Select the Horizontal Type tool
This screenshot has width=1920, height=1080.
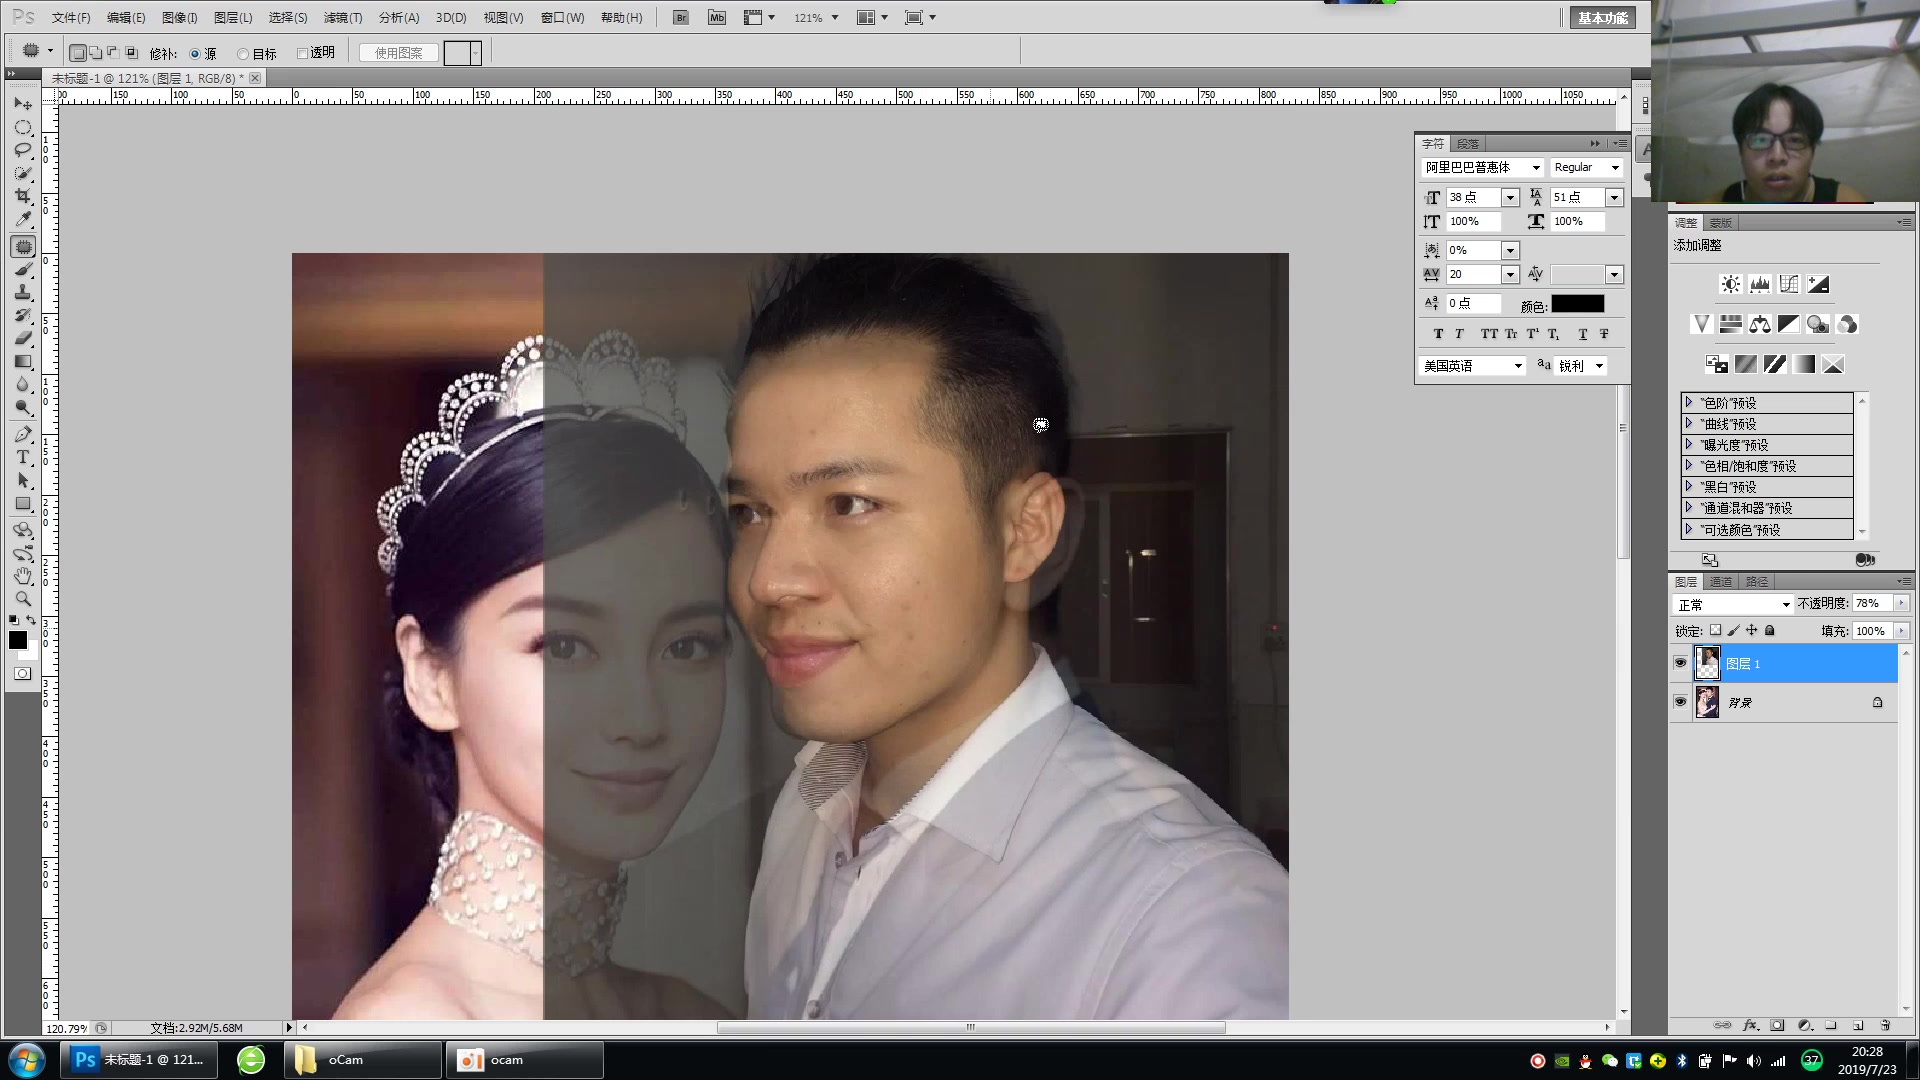[23, 458]
